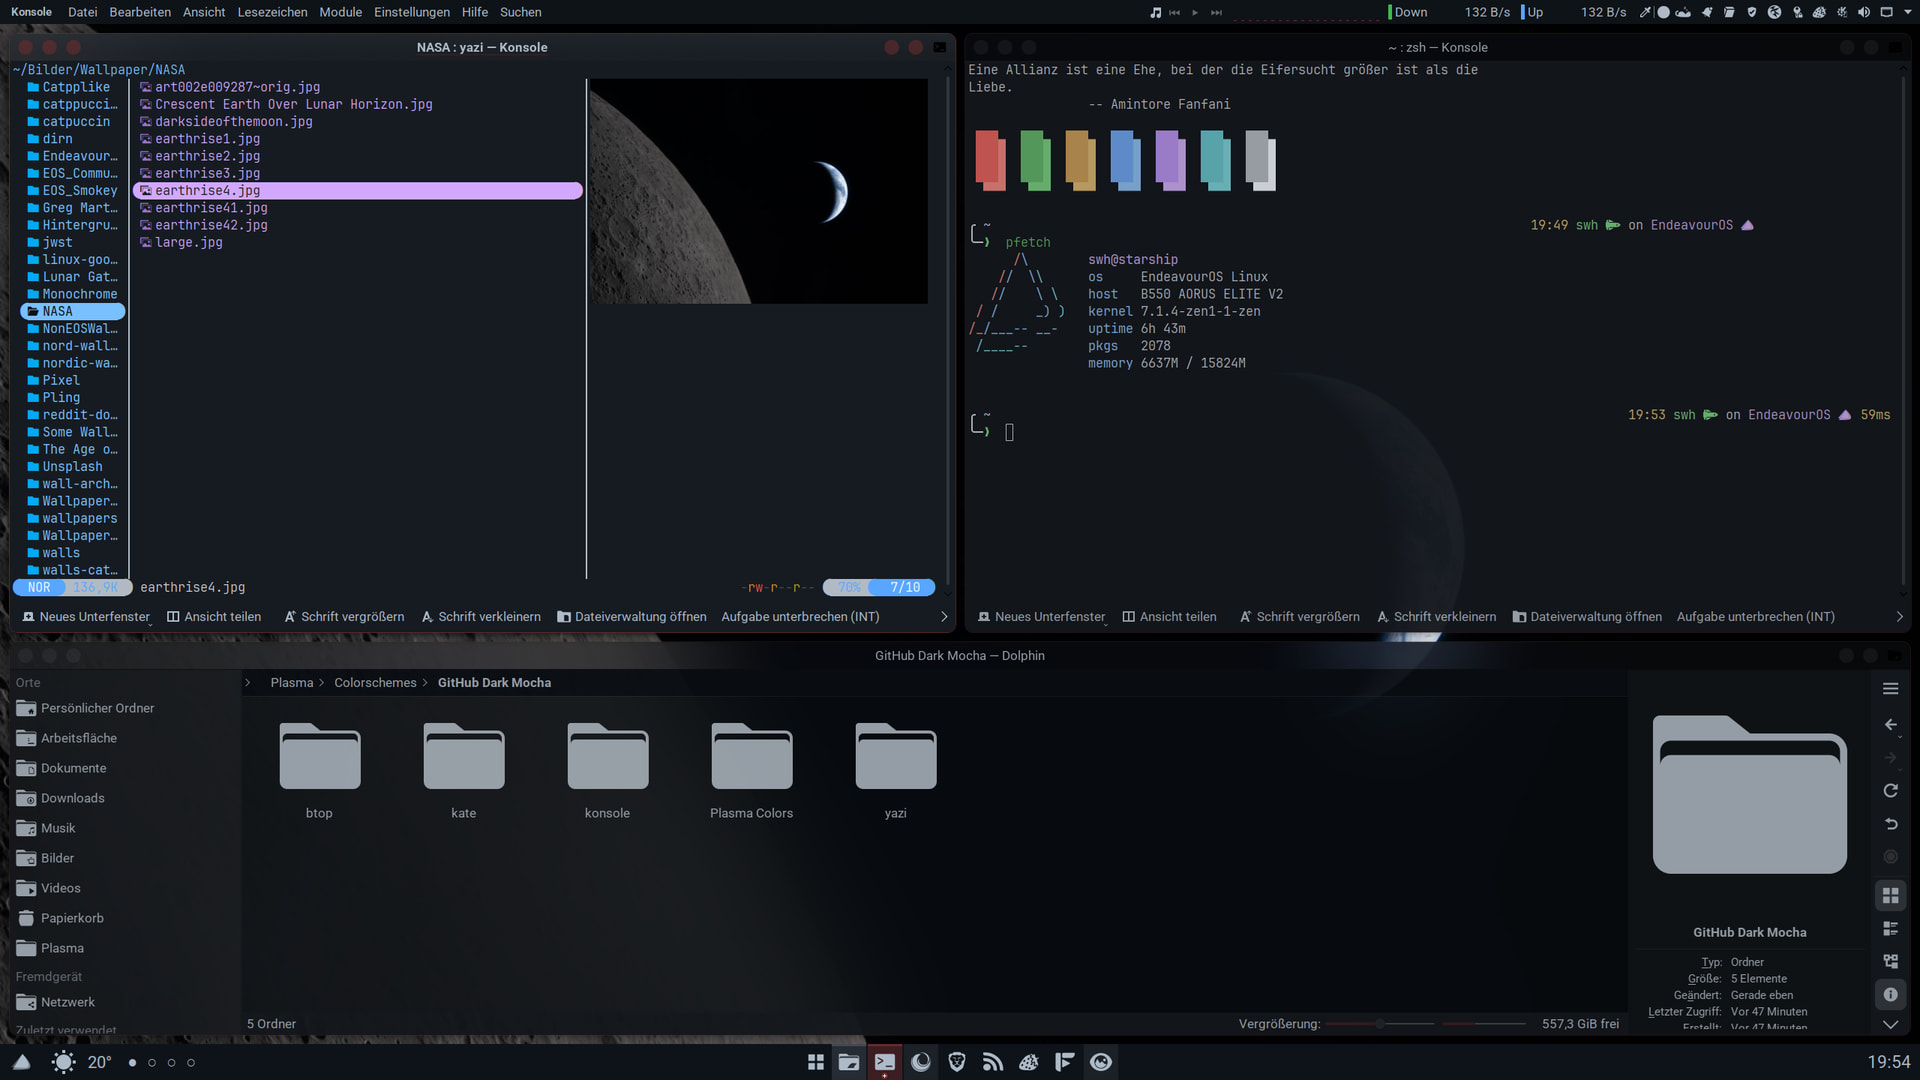Switch Dolphin to icons view mode

(1890, 896)
